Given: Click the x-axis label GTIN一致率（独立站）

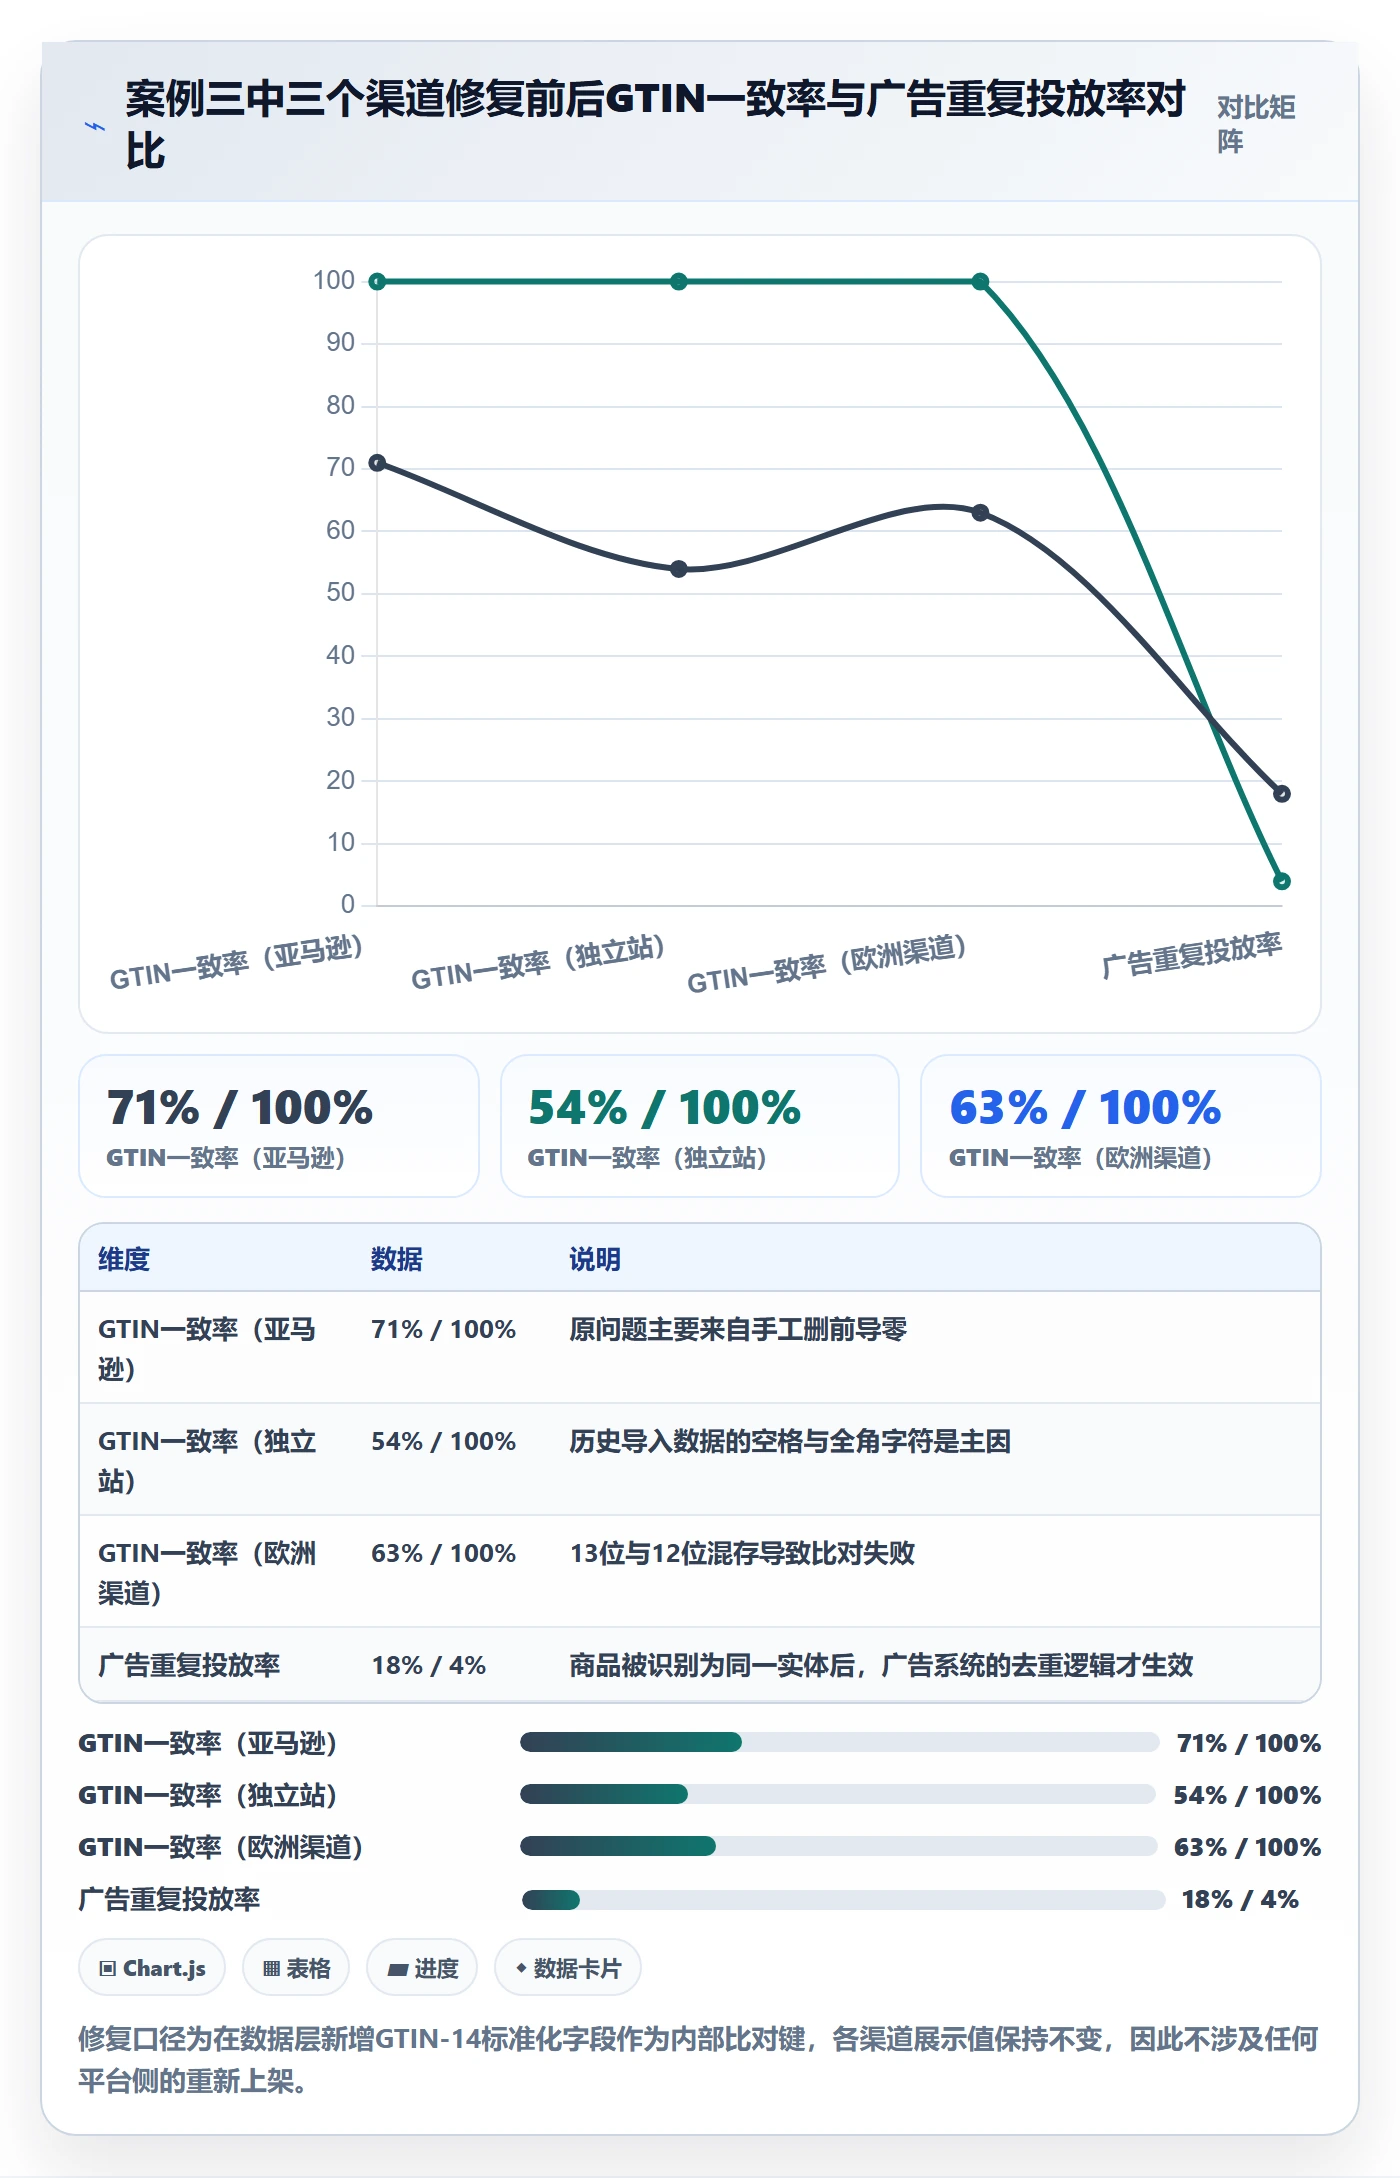Looking at the screenshot, I should tap(538, 962).
